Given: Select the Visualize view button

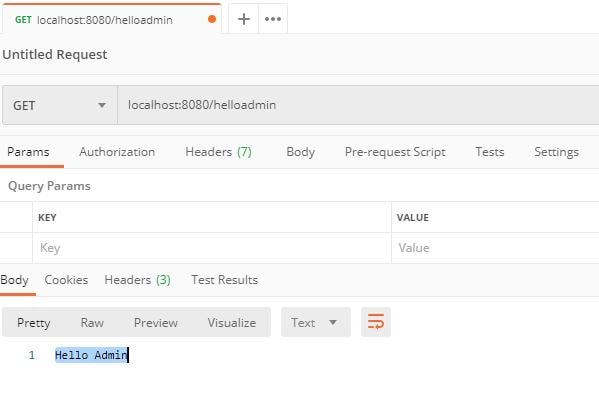Looking at the screenshot, I should coord(232,323).
